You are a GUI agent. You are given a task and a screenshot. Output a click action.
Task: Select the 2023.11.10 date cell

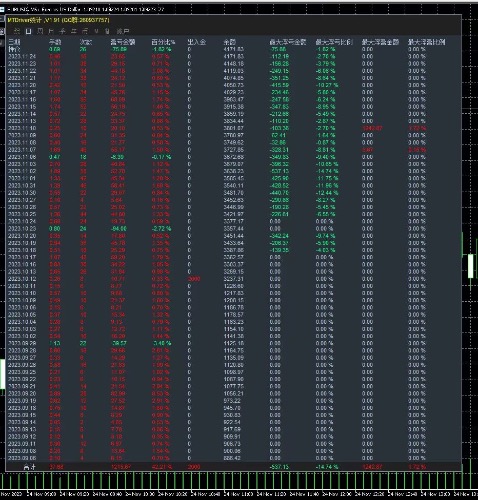pos(22,128)
